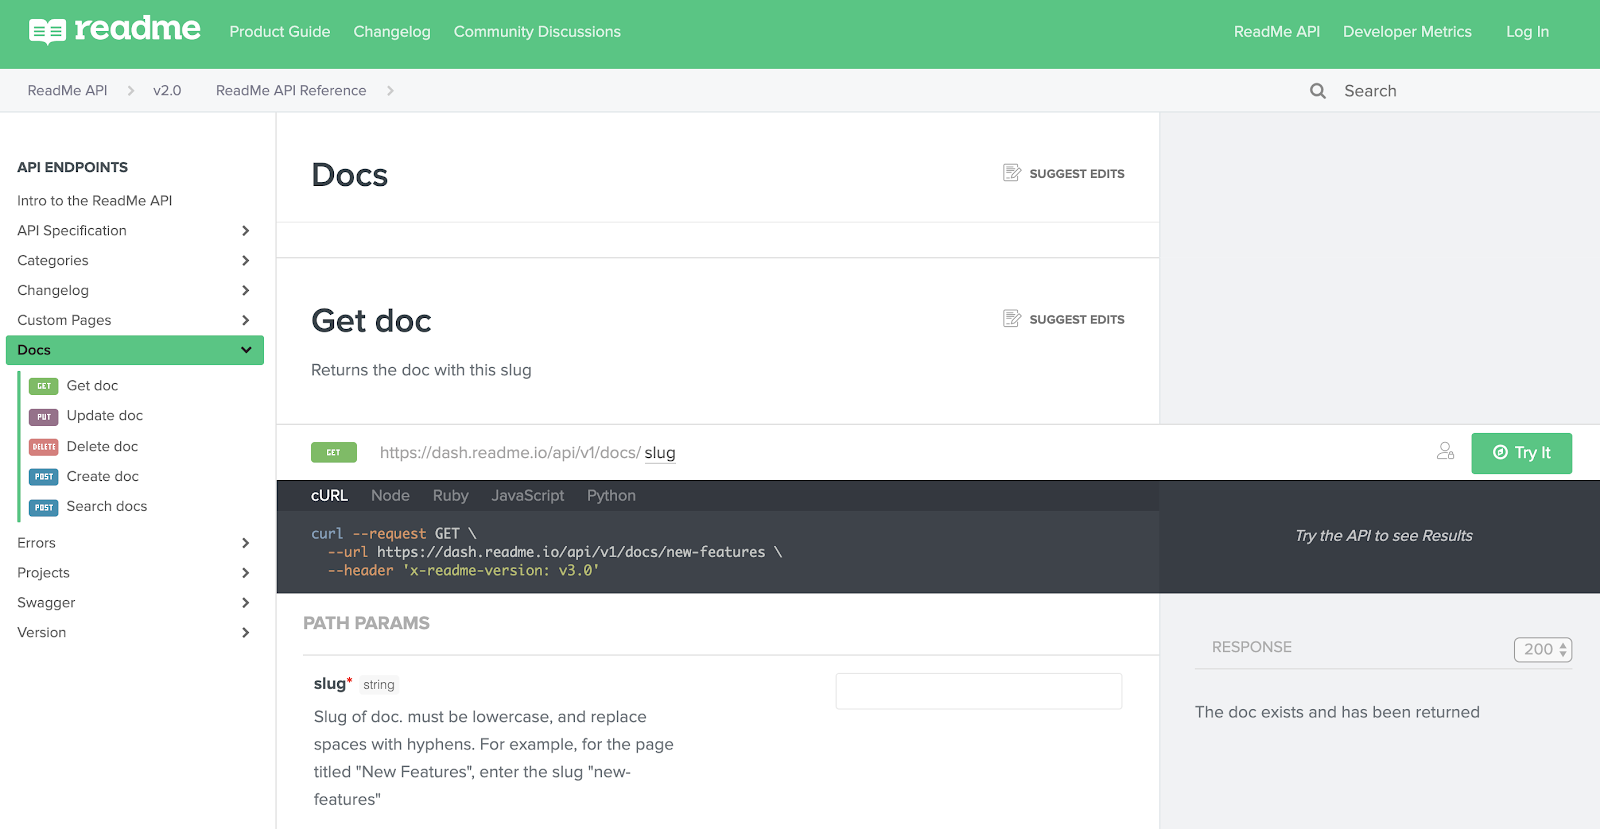Viewport: 1600px width, 829px height.
Task: Expand the Version section
Action: pyautogui.click(x=245, y=633)
